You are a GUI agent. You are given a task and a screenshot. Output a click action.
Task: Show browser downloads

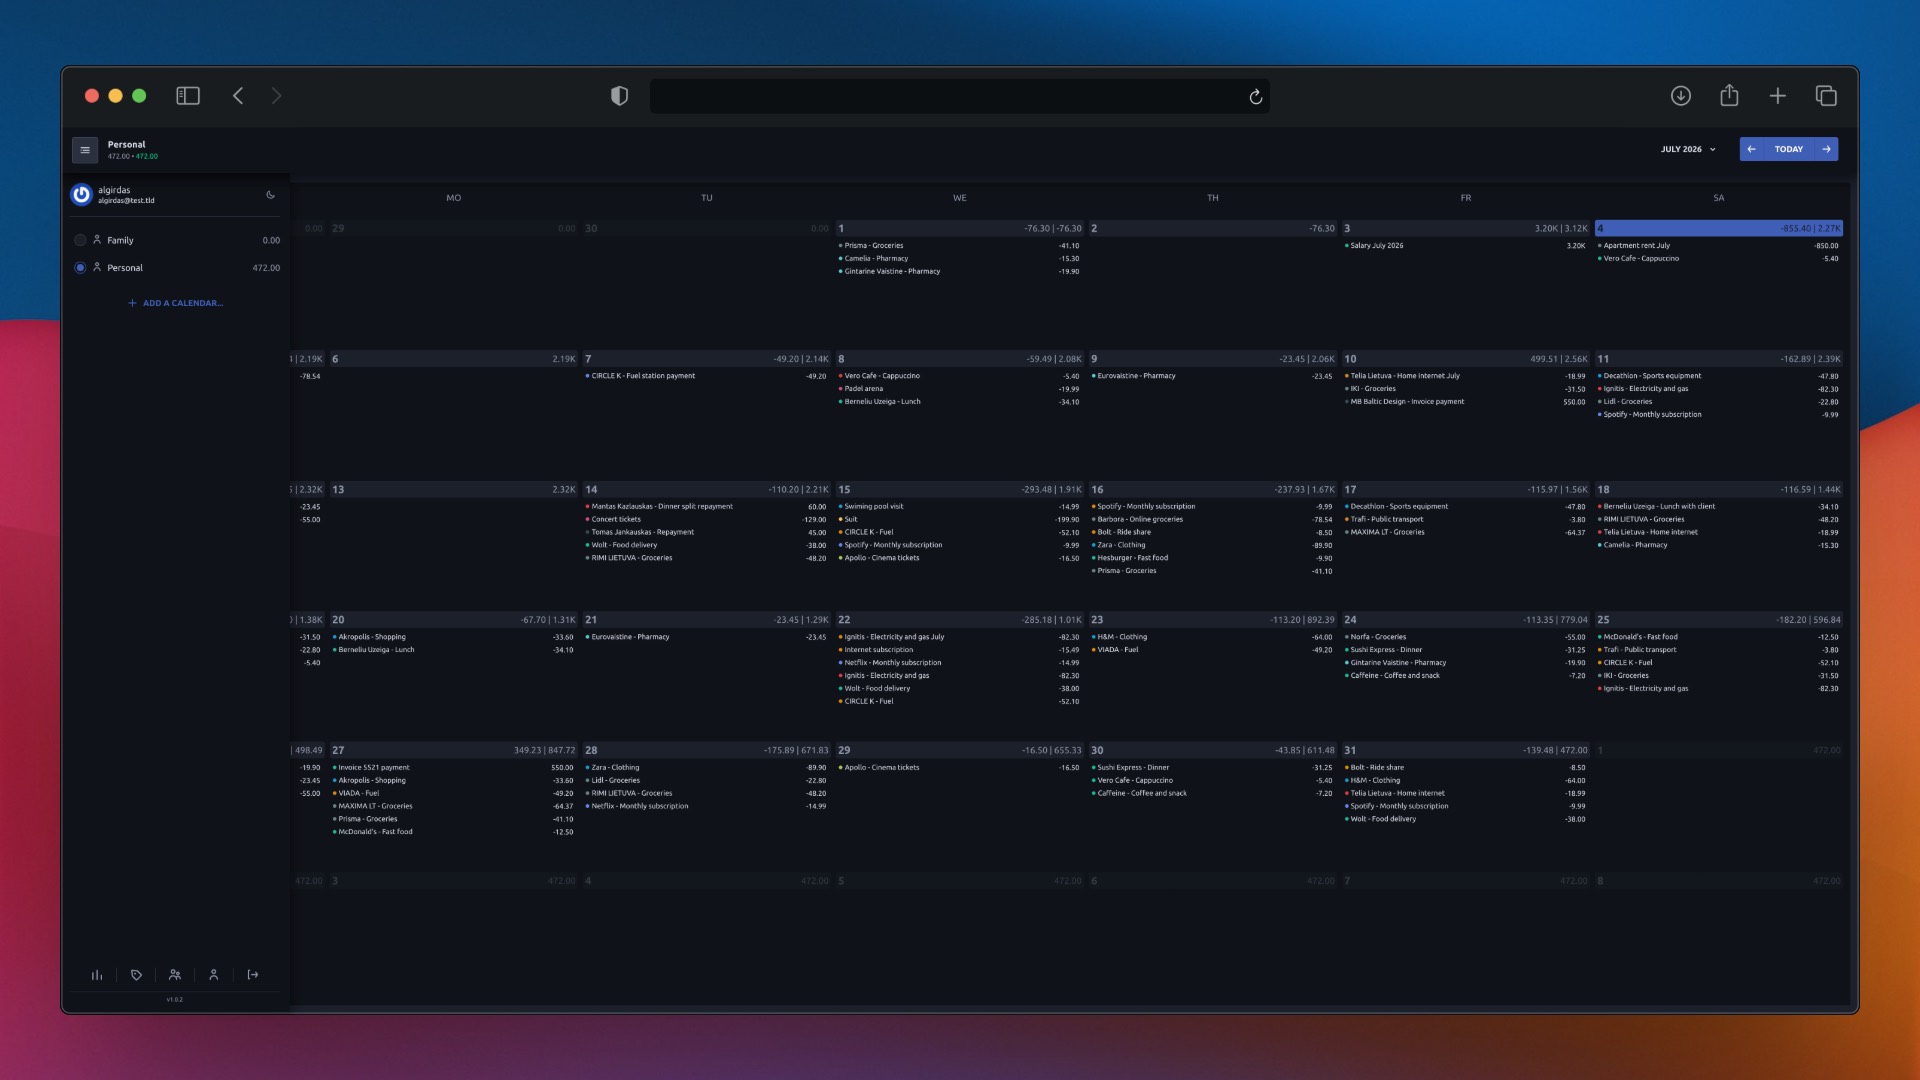[x=1681, y=96]
